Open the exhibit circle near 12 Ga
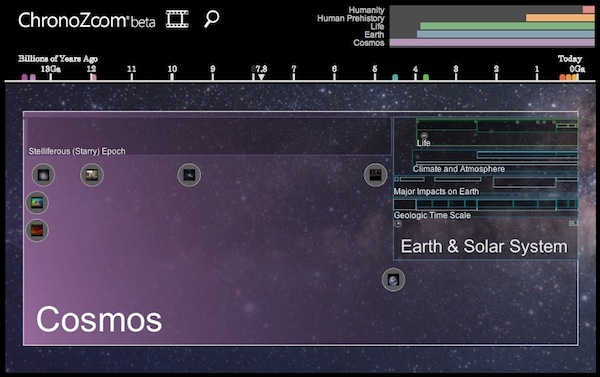Screen dimensions: 600x377 pos(92,175)
